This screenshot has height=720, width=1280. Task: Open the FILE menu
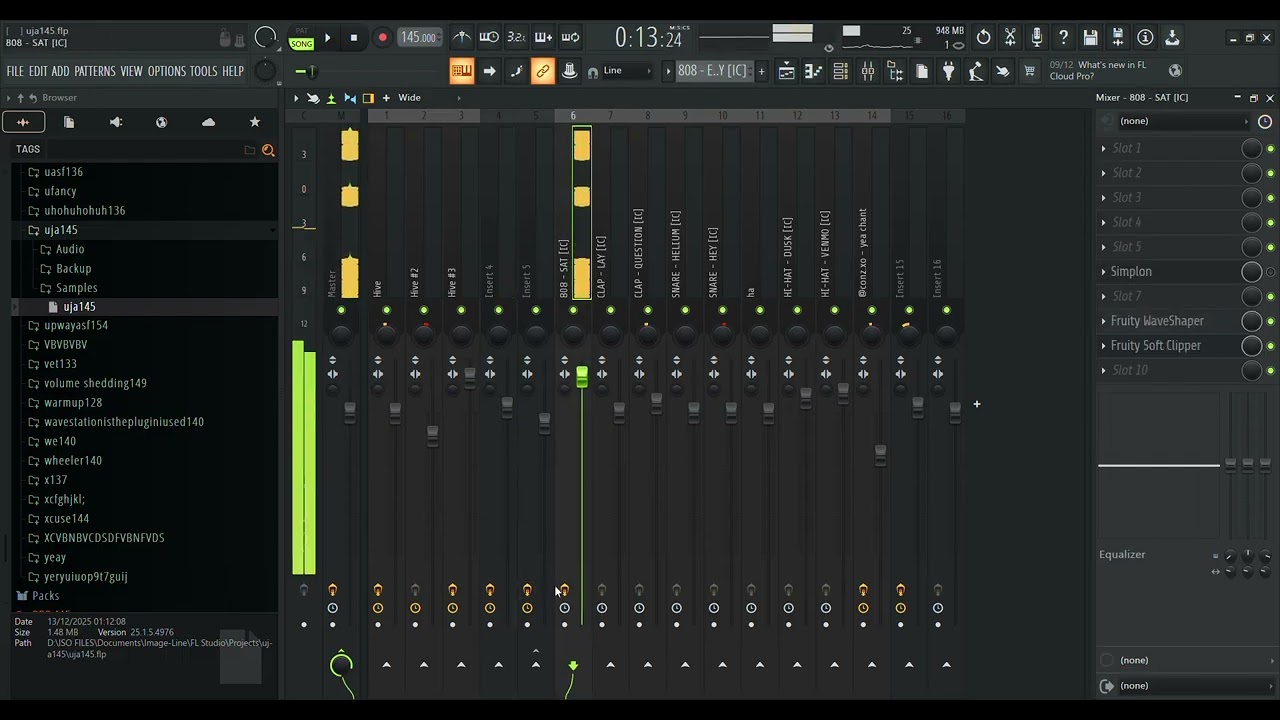click(x=15, y=71)
